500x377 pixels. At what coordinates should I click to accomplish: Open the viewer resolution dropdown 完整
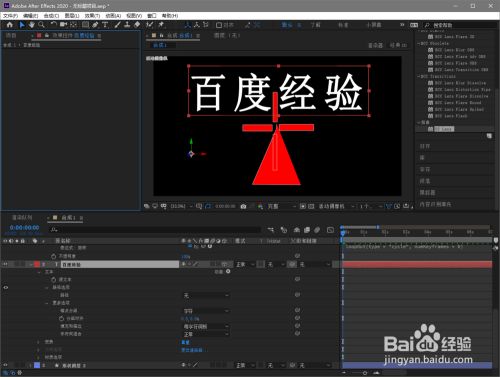282,206
